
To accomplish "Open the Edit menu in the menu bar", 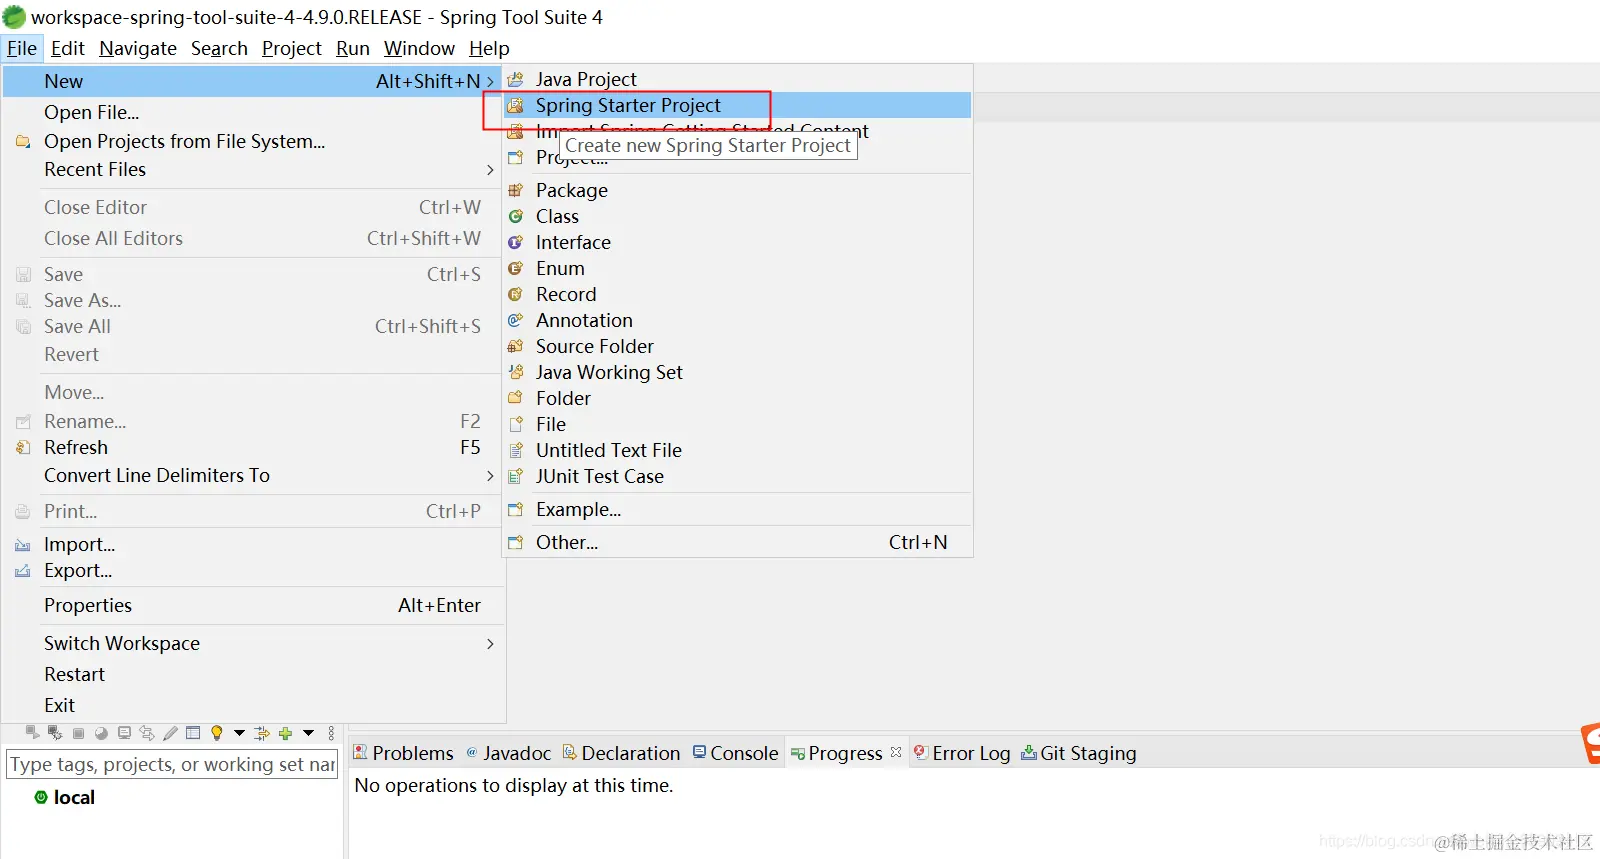I will tap(68, 48).
